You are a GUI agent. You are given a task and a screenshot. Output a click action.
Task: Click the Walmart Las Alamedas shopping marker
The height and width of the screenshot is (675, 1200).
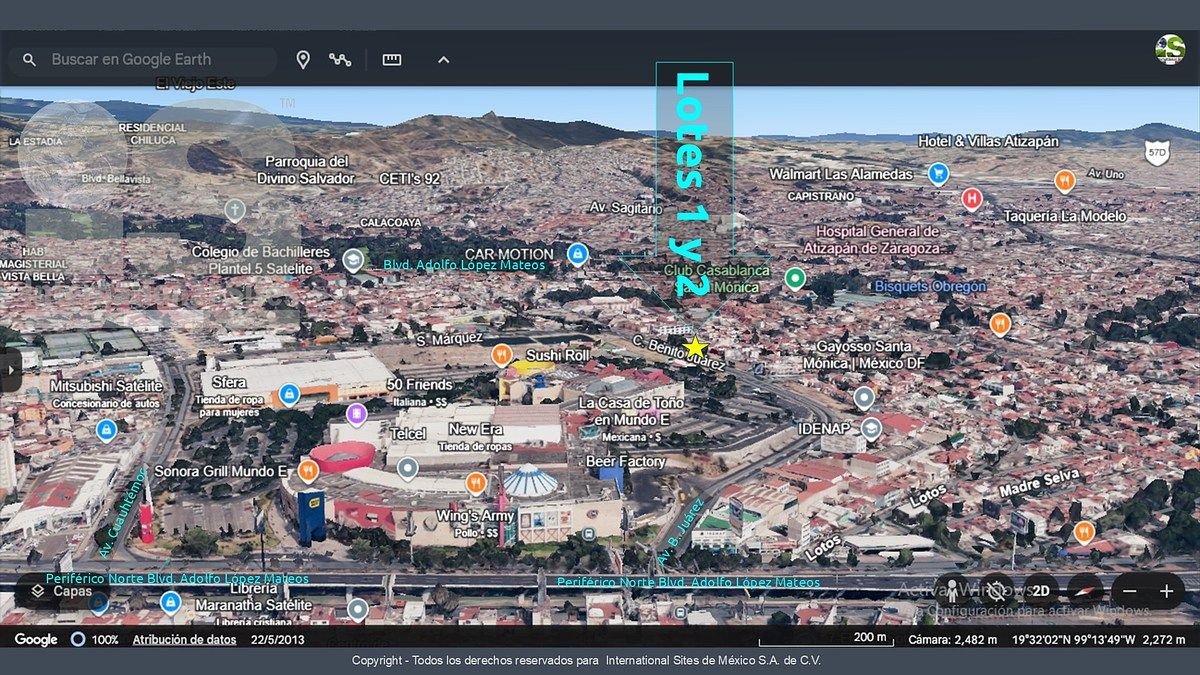click(938, 174)
